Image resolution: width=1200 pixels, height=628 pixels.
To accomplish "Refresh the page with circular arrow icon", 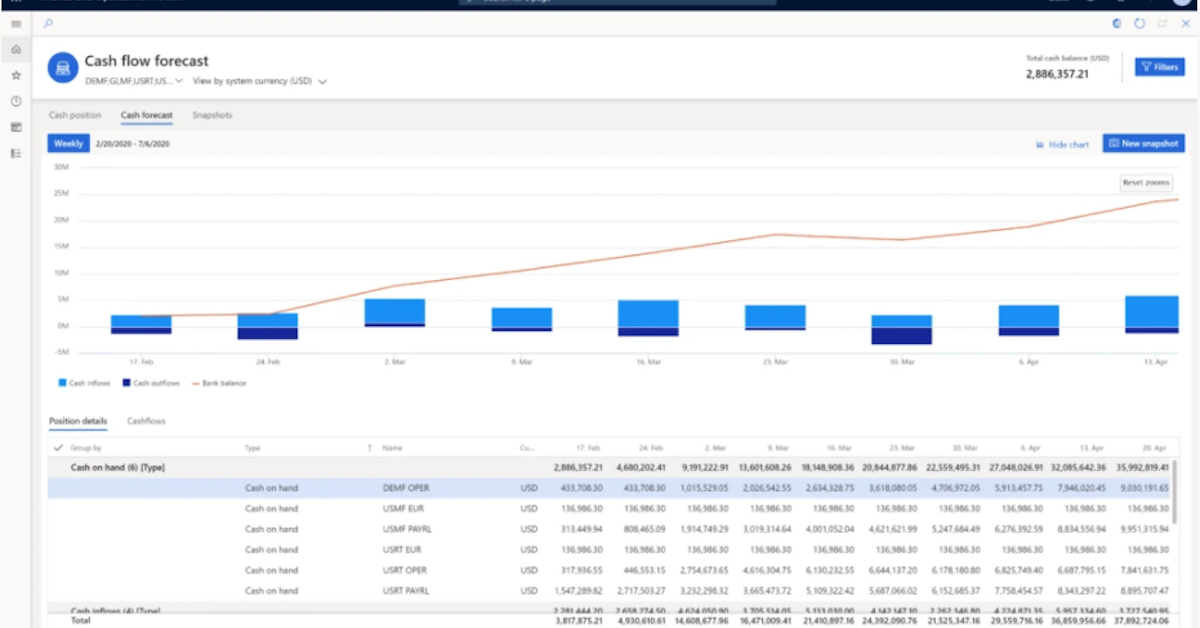I will click(1140, 23).
